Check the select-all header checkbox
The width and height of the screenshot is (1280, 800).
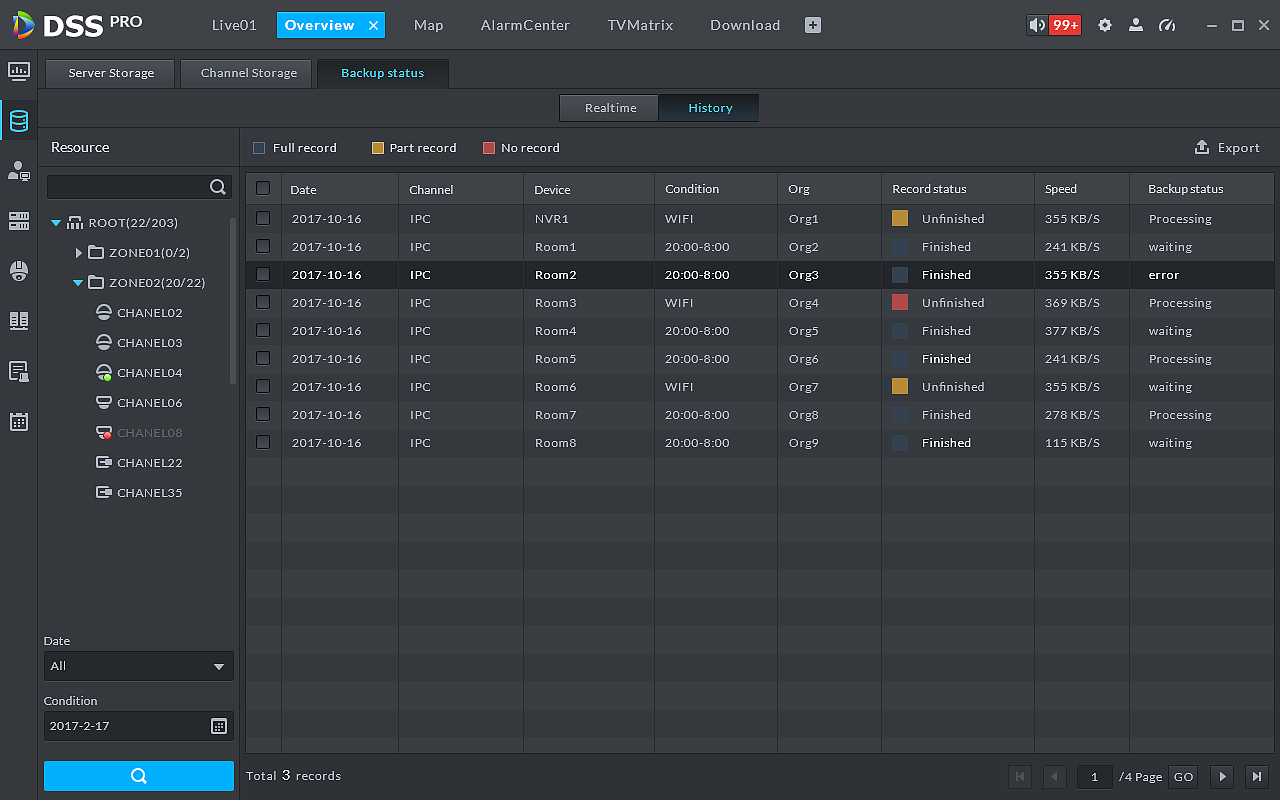[263, 188]
